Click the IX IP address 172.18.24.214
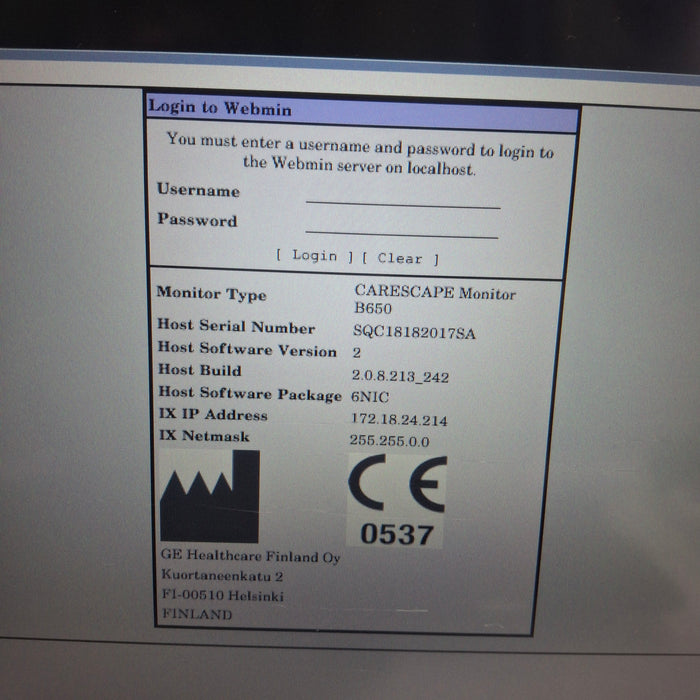This screenshot has height=700, width=700. (399, 420)
